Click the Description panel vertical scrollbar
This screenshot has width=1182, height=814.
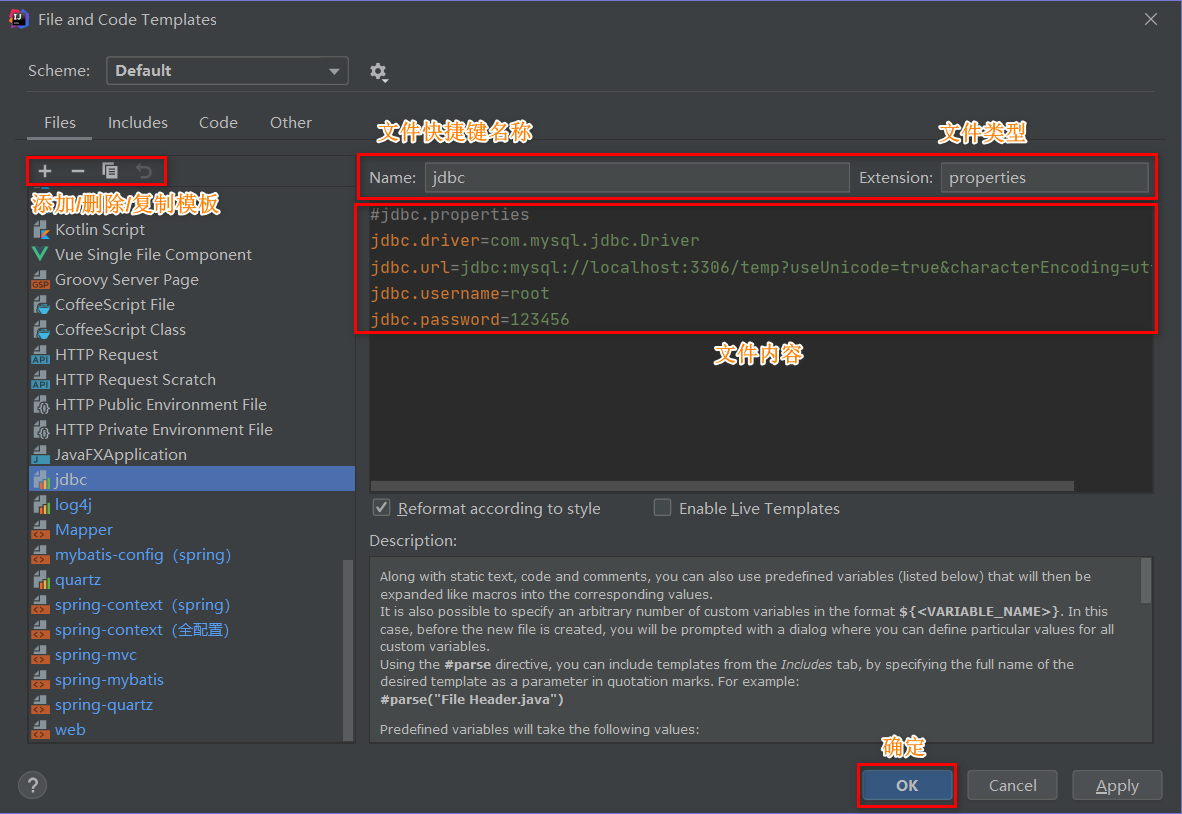1146,580
